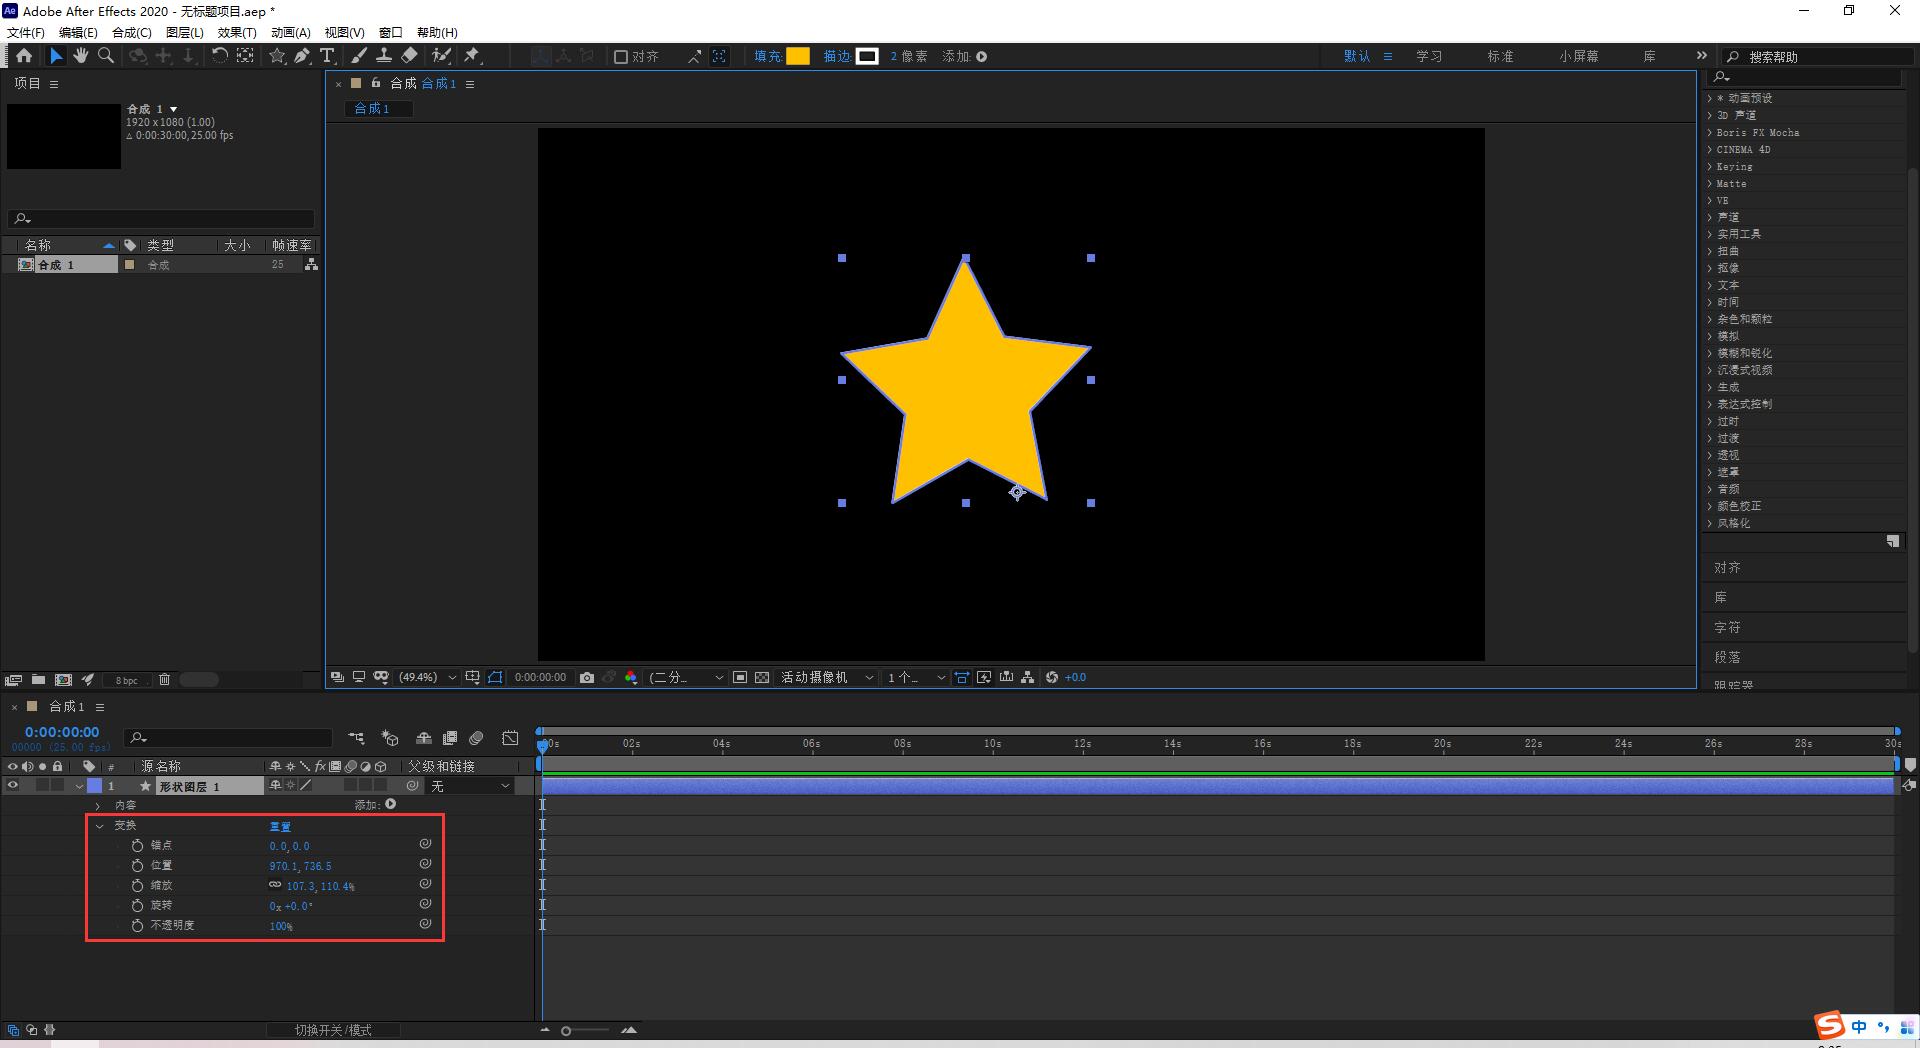Image resolution: width=1920 pixels, height=1048 pixels.
Task: Expand the 扭曲 effects category
Action: [1709, 251]
